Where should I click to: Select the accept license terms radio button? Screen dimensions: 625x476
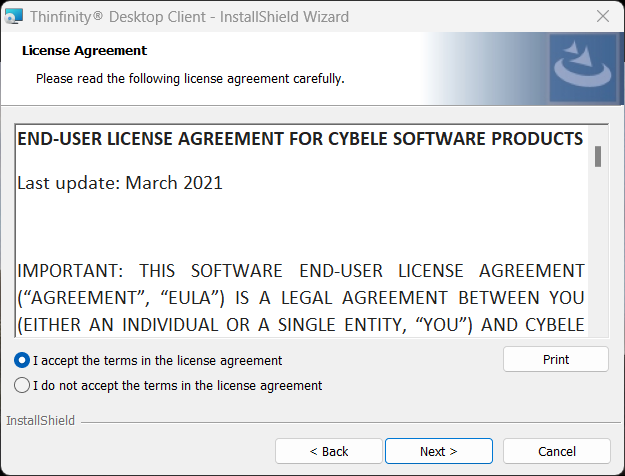pos(22,360)
